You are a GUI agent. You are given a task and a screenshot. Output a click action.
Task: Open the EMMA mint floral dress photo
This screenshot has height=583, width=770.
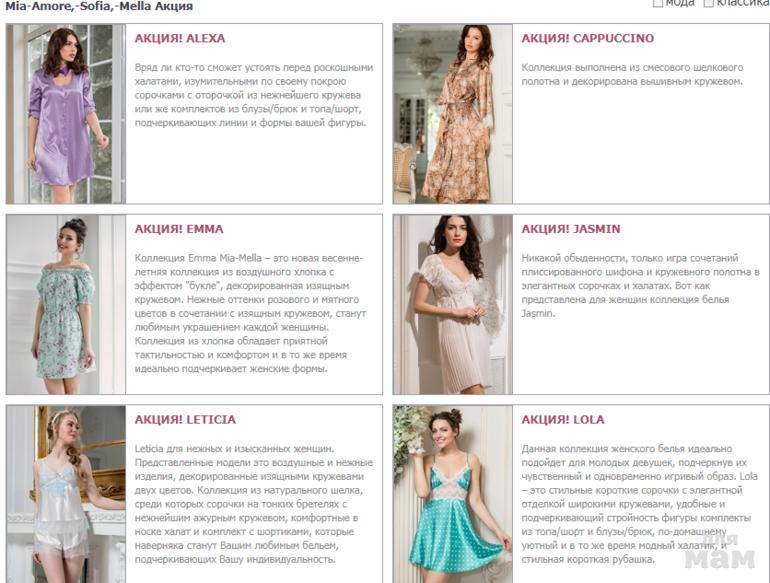click(66, 304)
